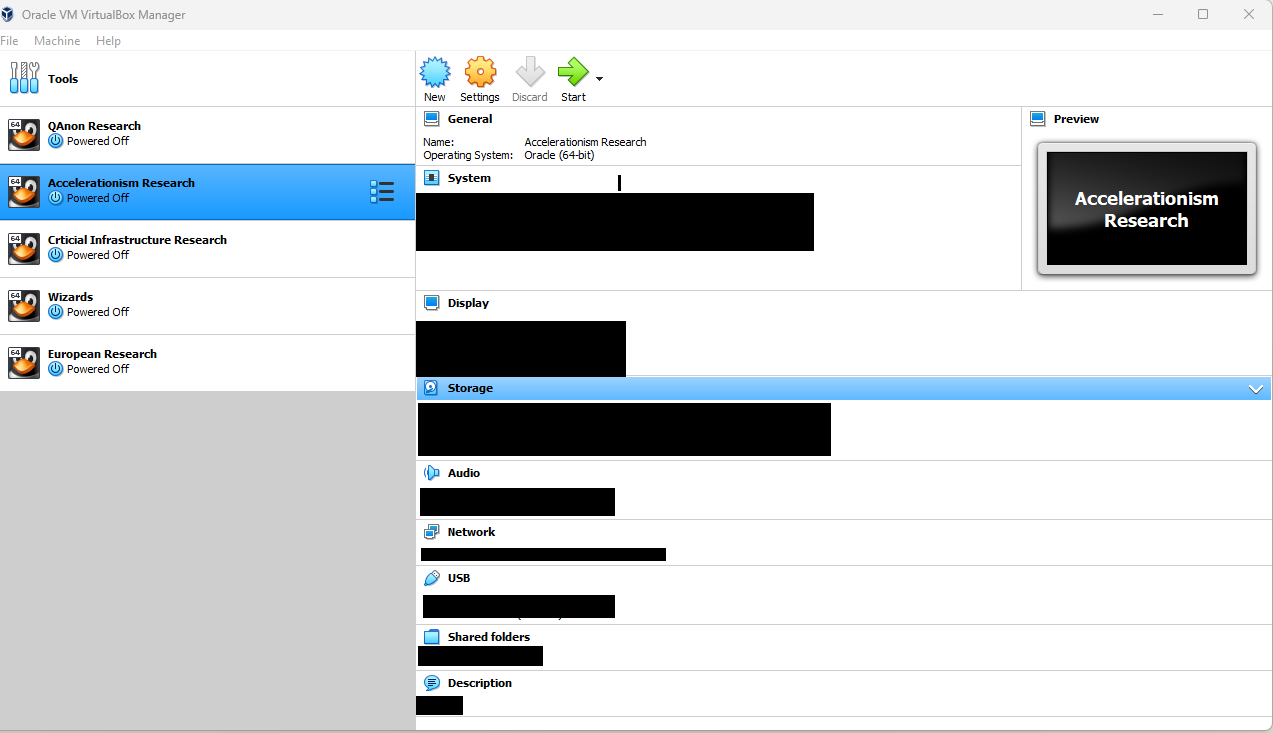This screenshot has height=733, width=1273.
Task: Open the File menu
Action: (x=9, y=41)
